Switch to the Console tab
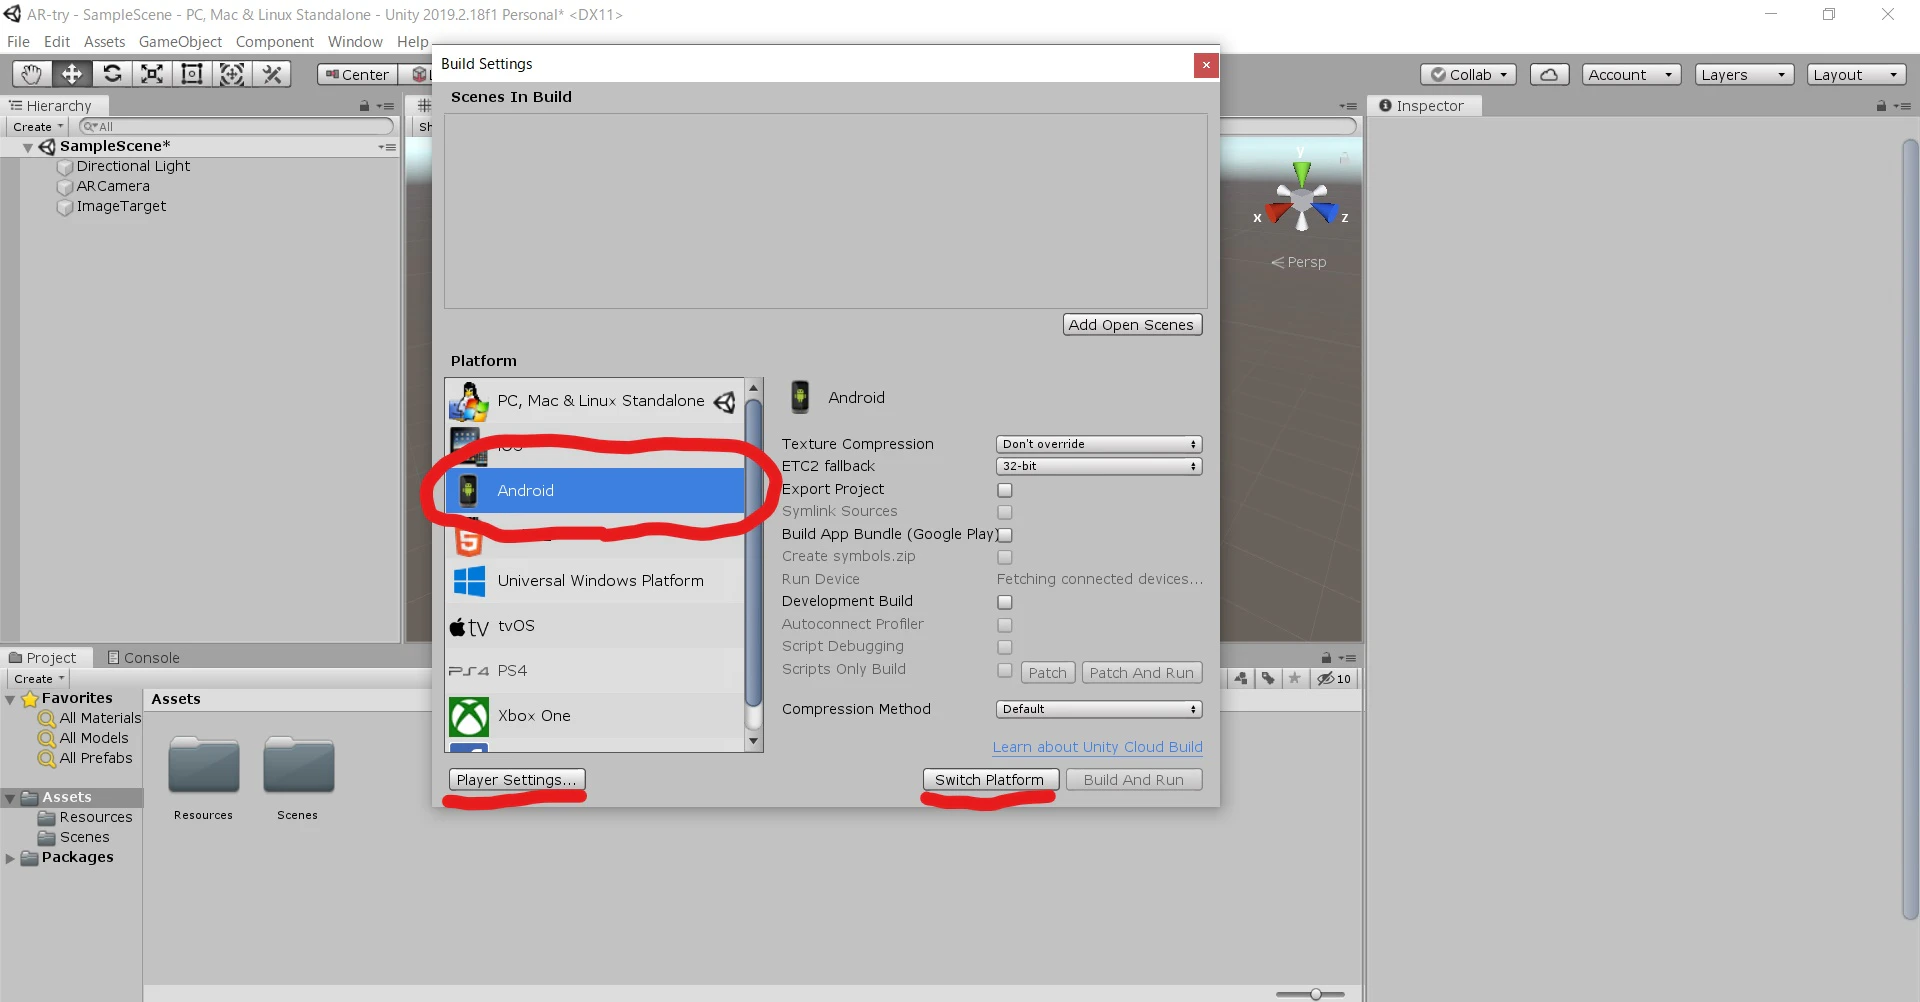This screenshot has width=1920, height=1002. click(x=143, y=658)
